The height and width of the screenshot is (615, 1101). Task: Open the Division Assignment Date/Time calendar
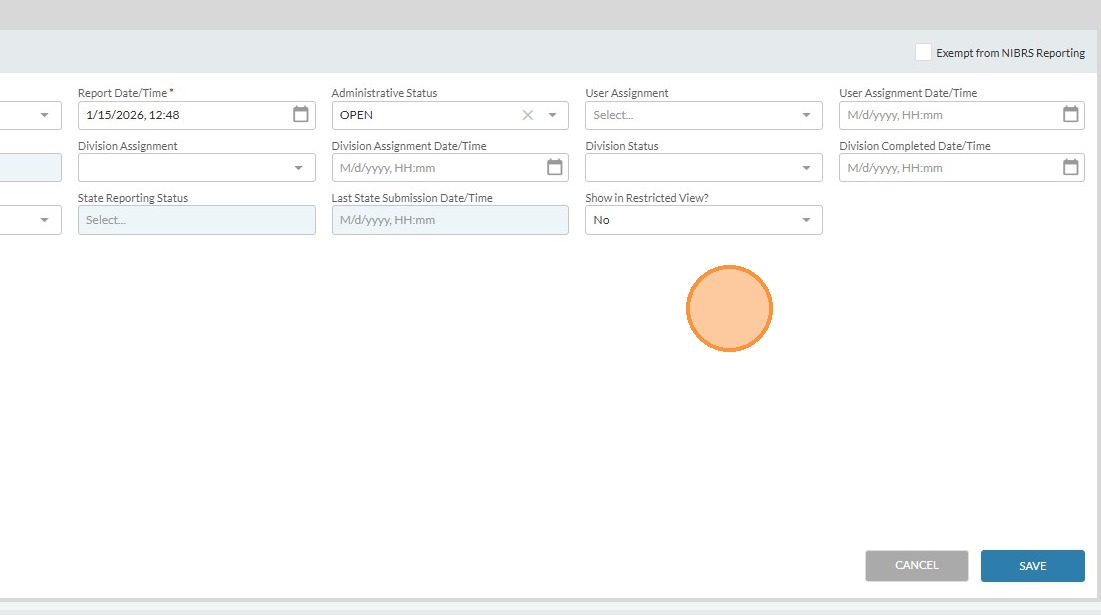(x=554, y=168)
